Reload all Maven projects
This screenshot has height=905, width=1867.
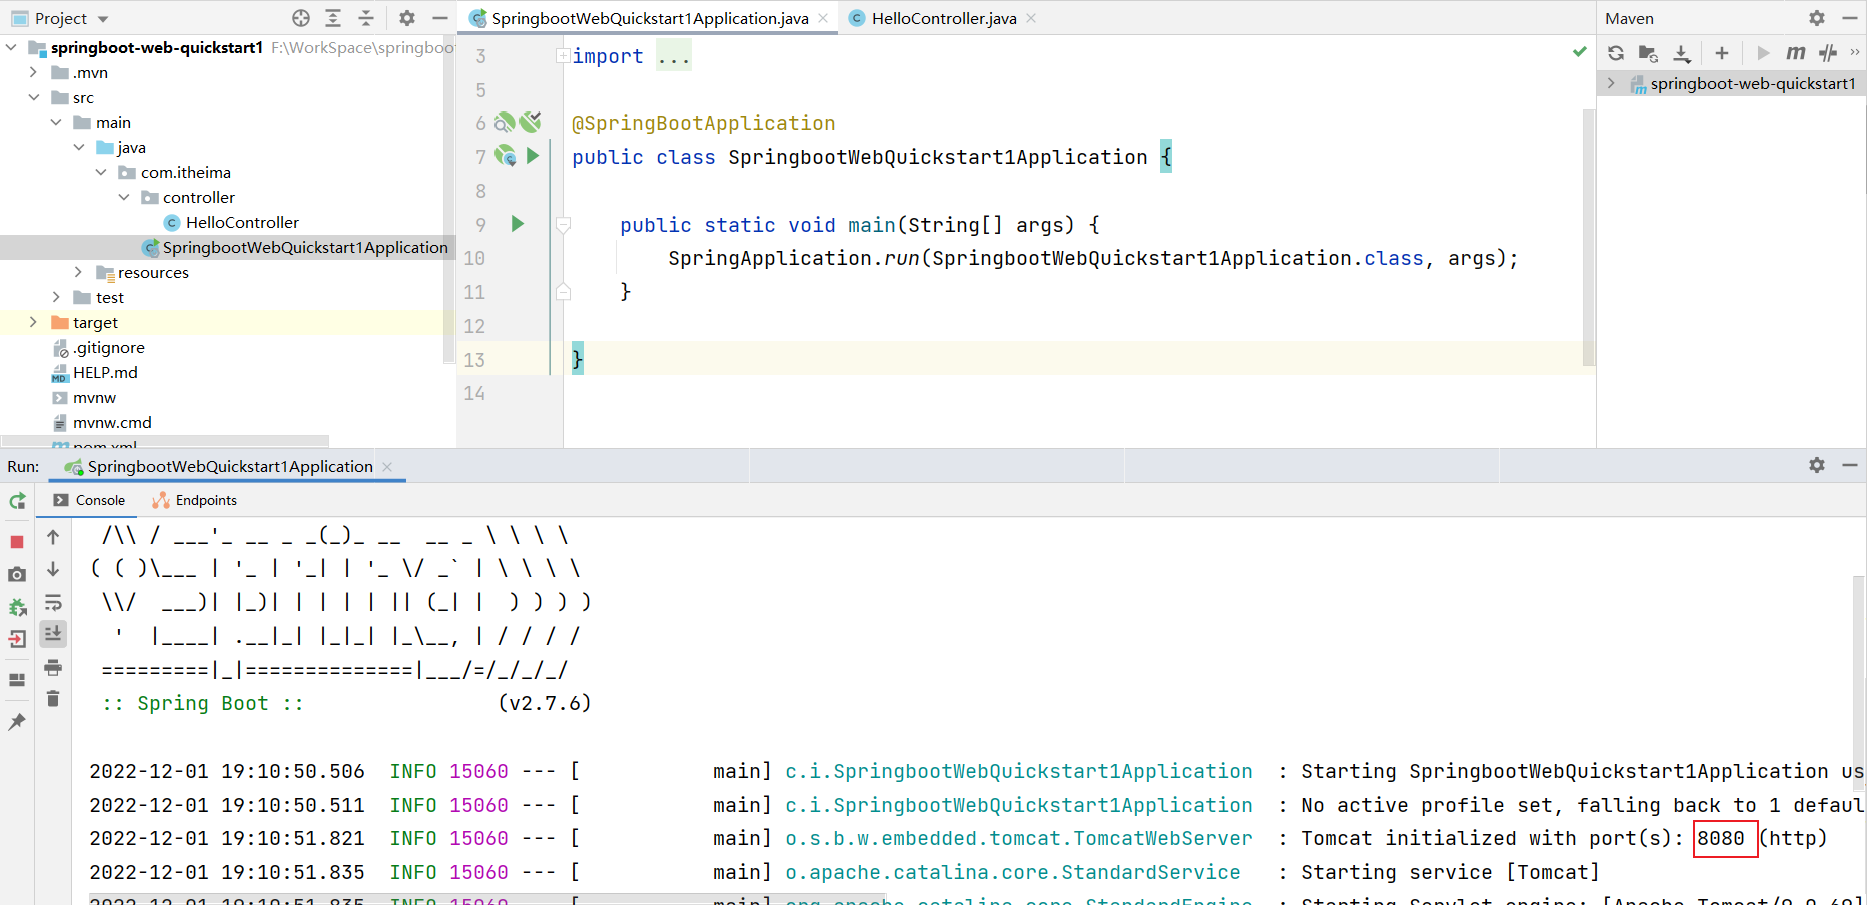(1616, 53)
